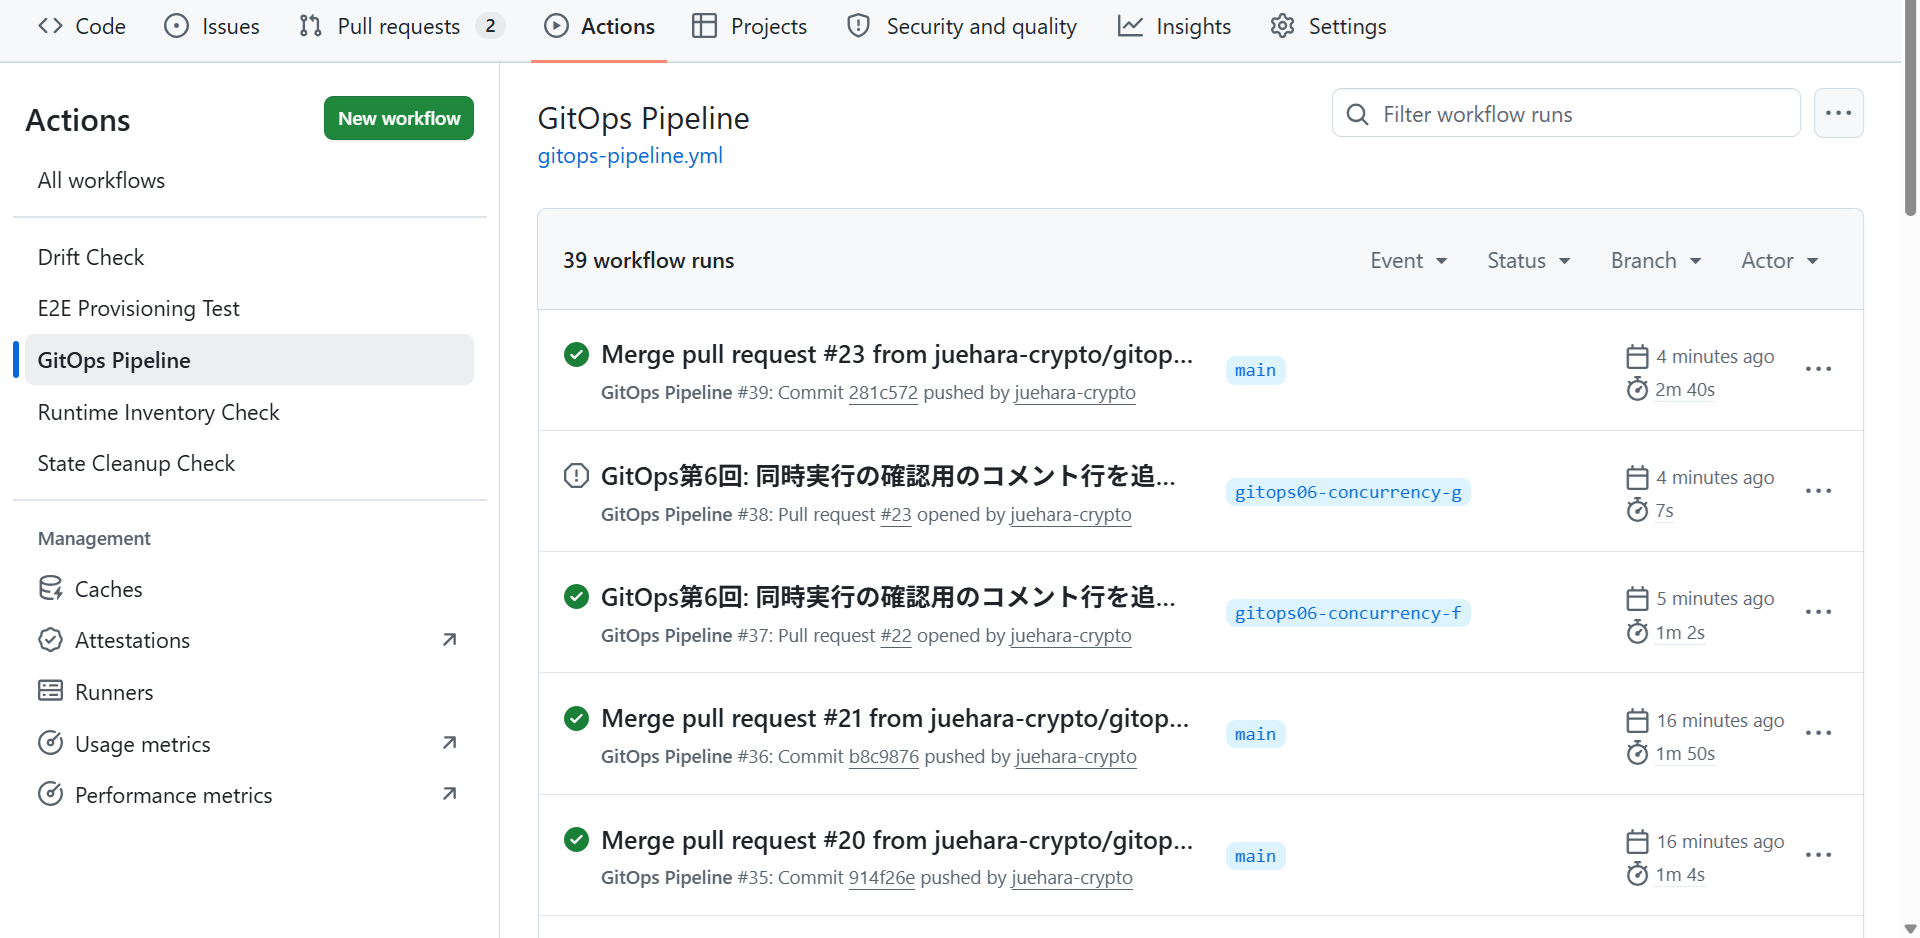Open the Projects tab
This screenshot has height=938, width=1920.
pyautogui.click(x=750, y=27)
